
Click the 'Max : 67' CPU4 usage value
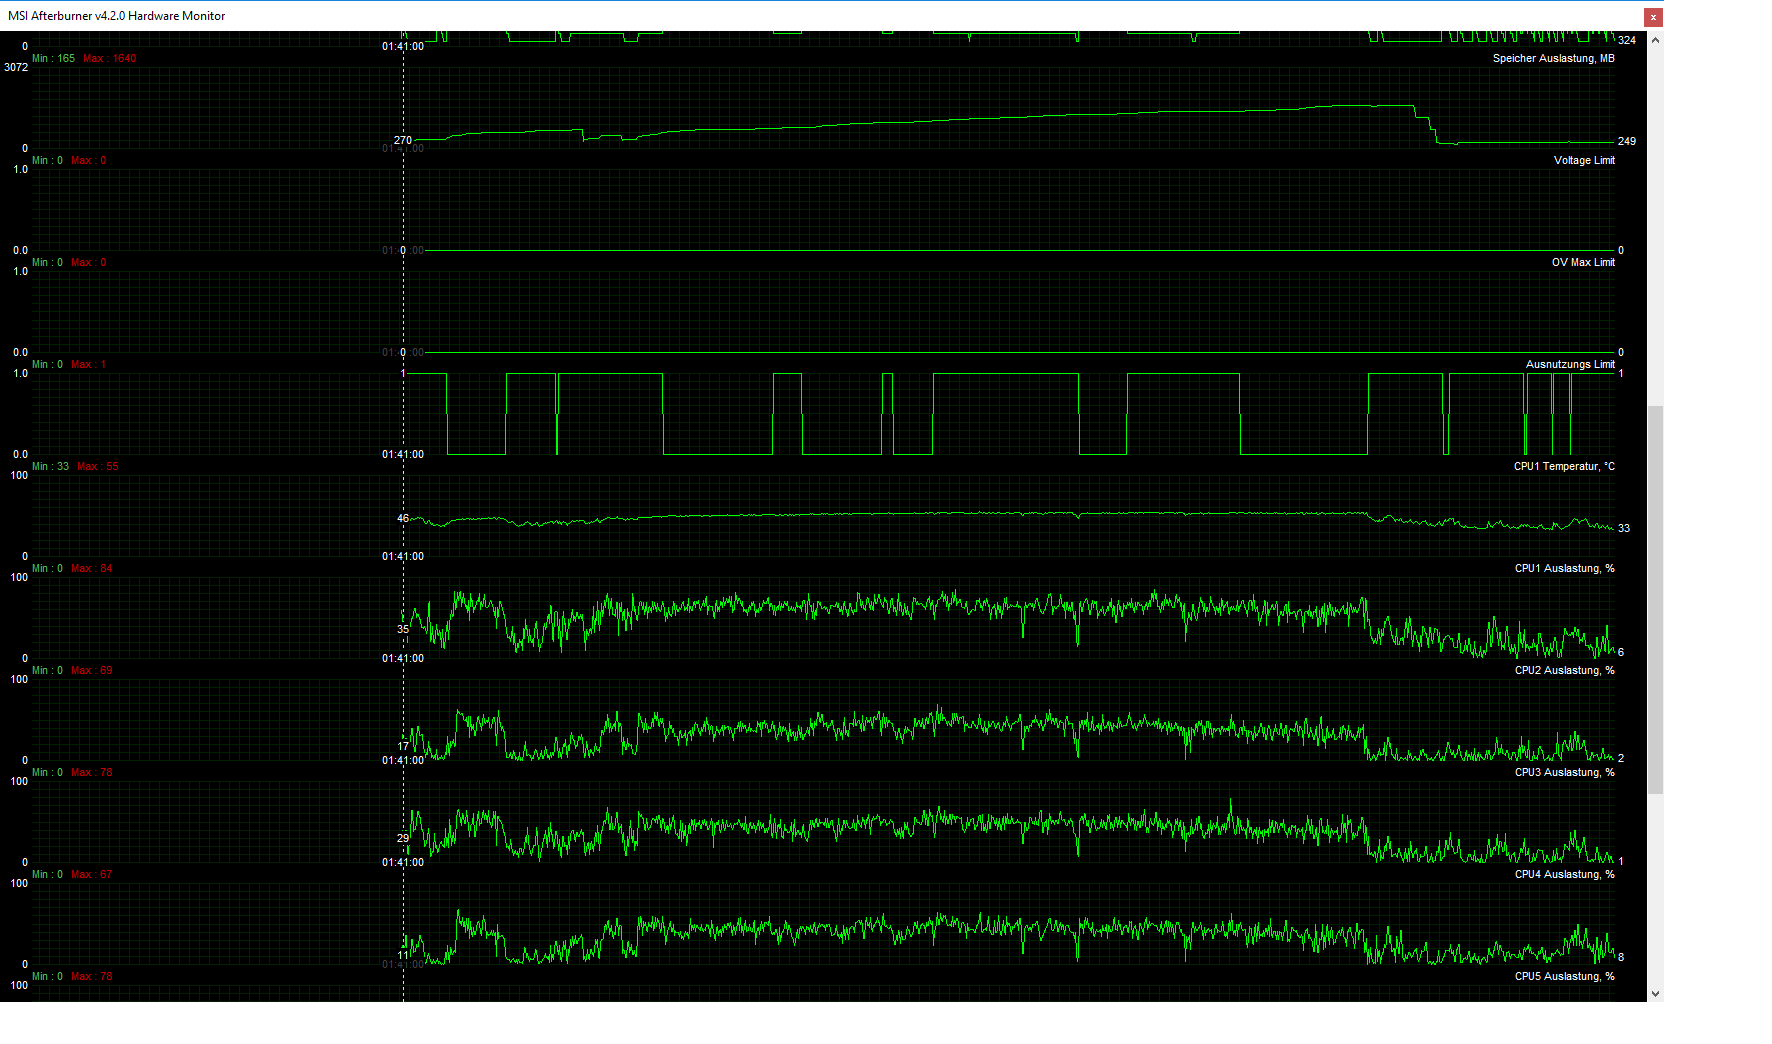coord(92,874)
